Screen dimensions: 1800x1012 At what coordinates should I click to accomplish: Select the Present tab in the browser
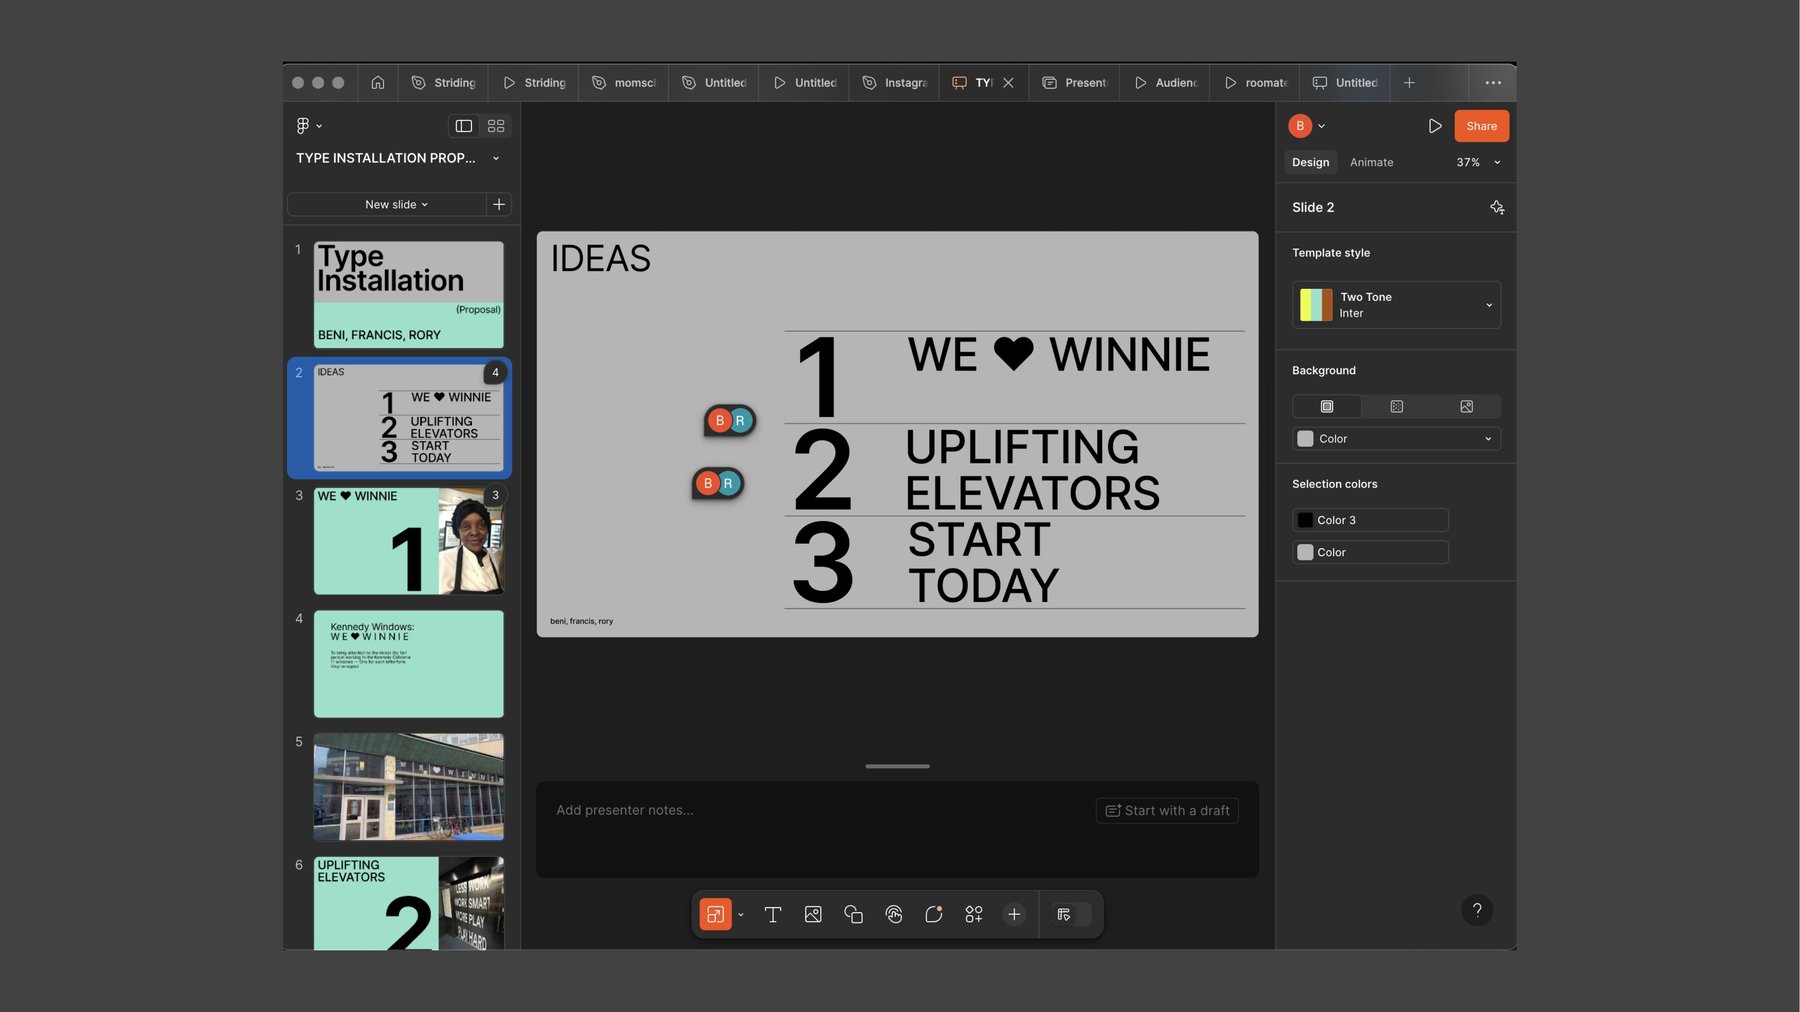1074,82
